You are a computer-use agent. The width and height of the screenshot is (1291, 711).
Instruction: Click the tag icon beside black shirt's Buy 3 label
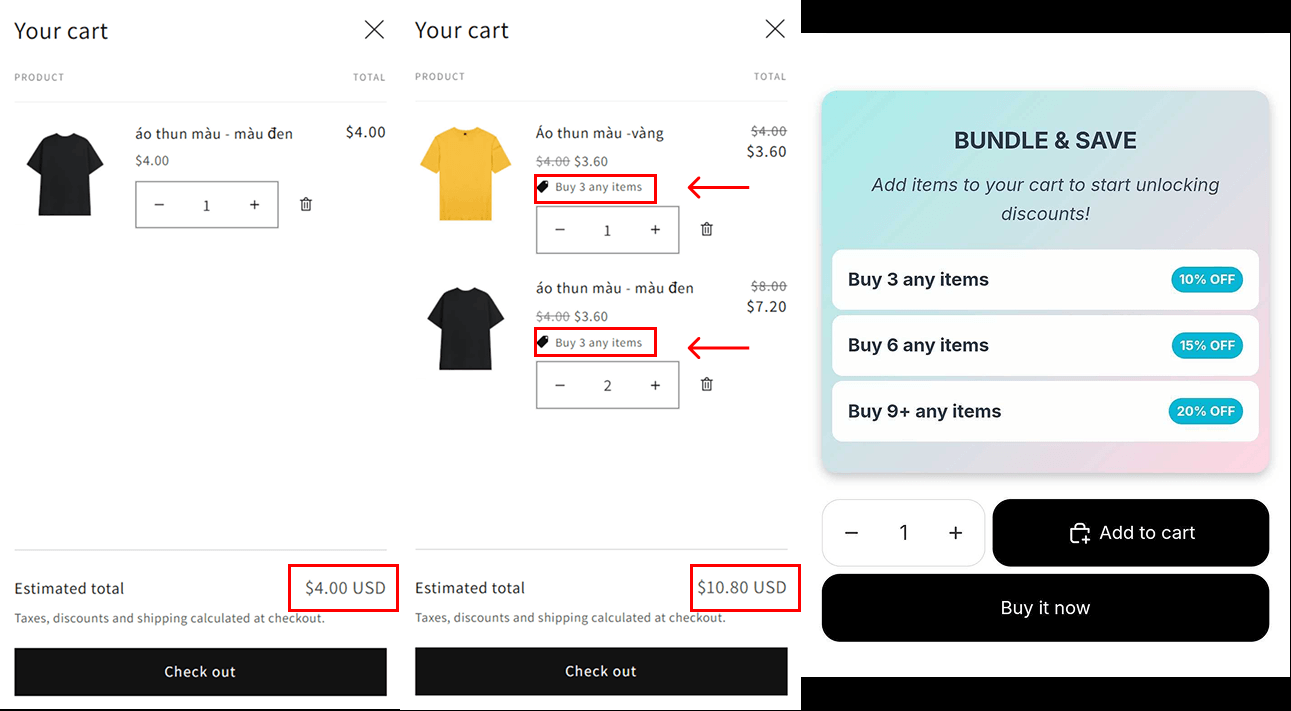(x=543, y=342)
